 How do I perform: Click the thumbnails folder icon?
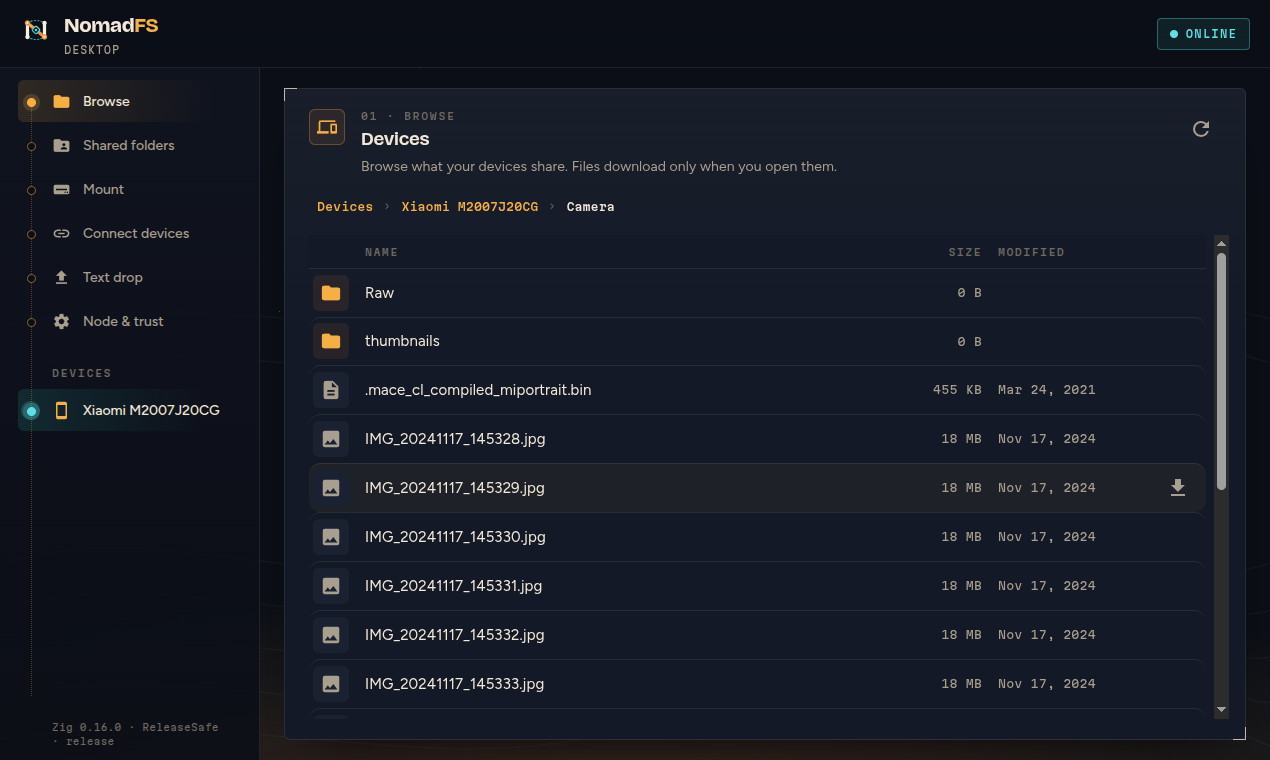(x=331, y=341)
